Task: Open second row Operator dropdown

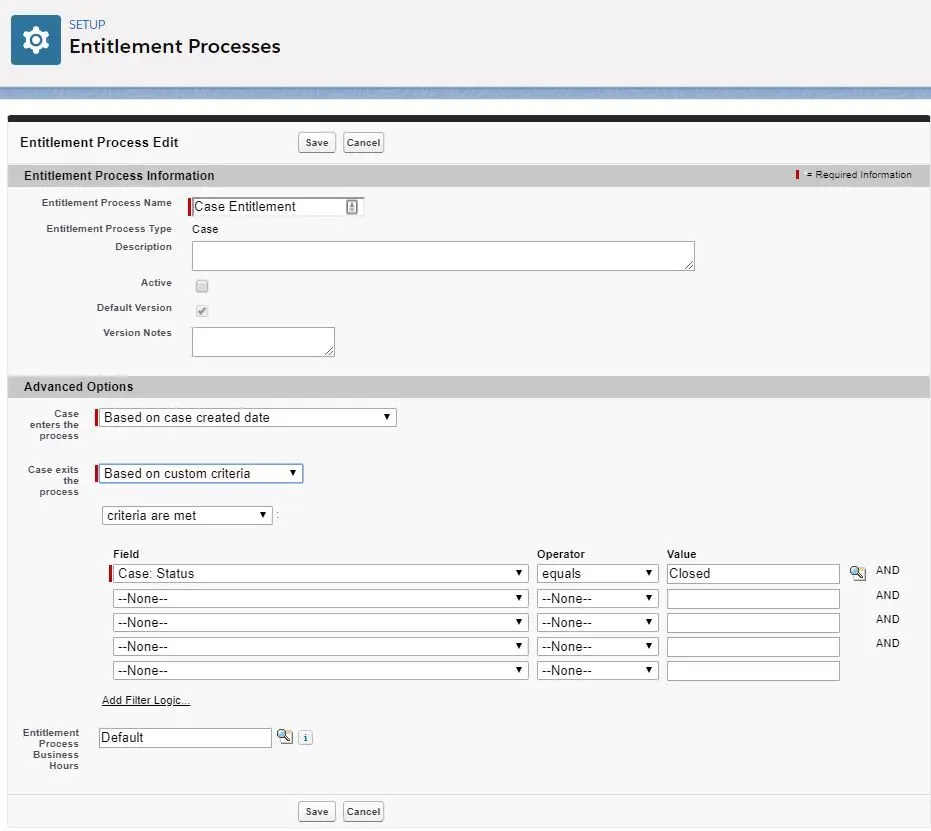Action: click(597, 598)
